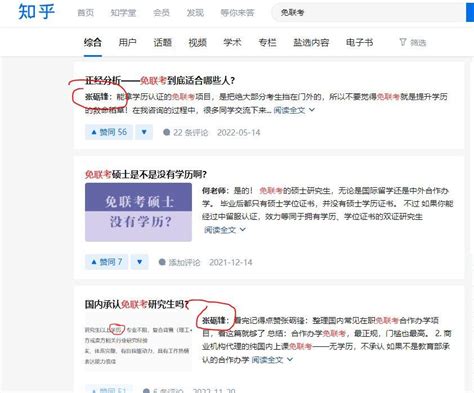Open article 正经分析——免联考到底适合哪些人?

click(160, 80)
